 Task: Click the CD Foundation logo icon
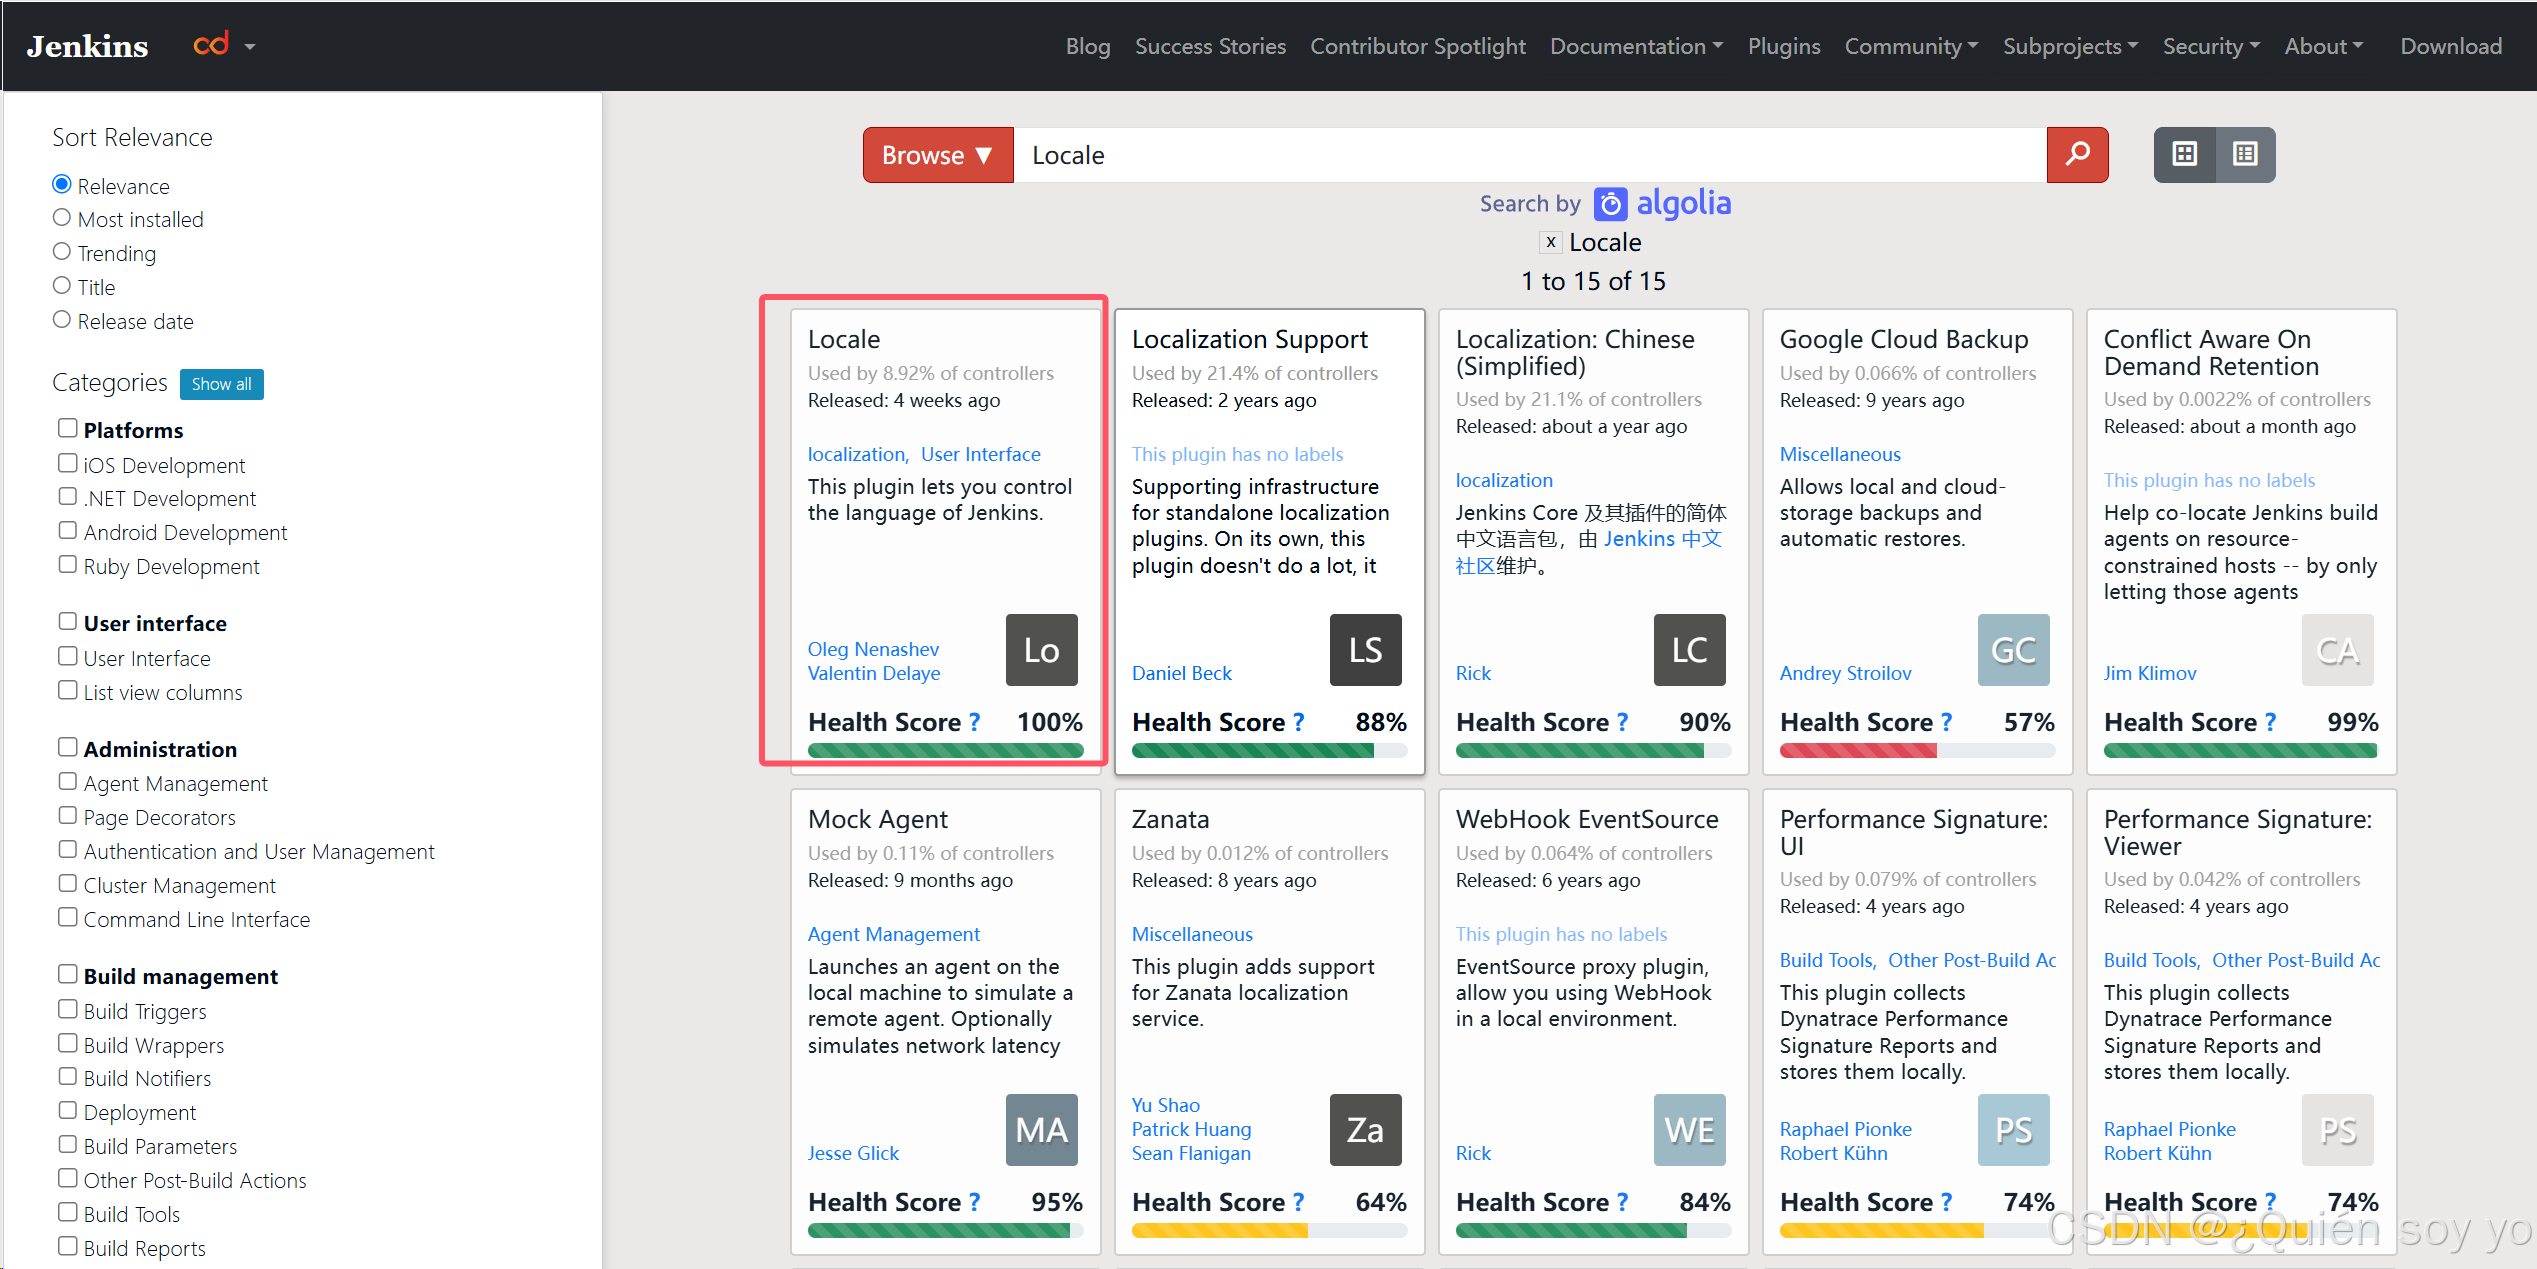(x=211, y=45)
